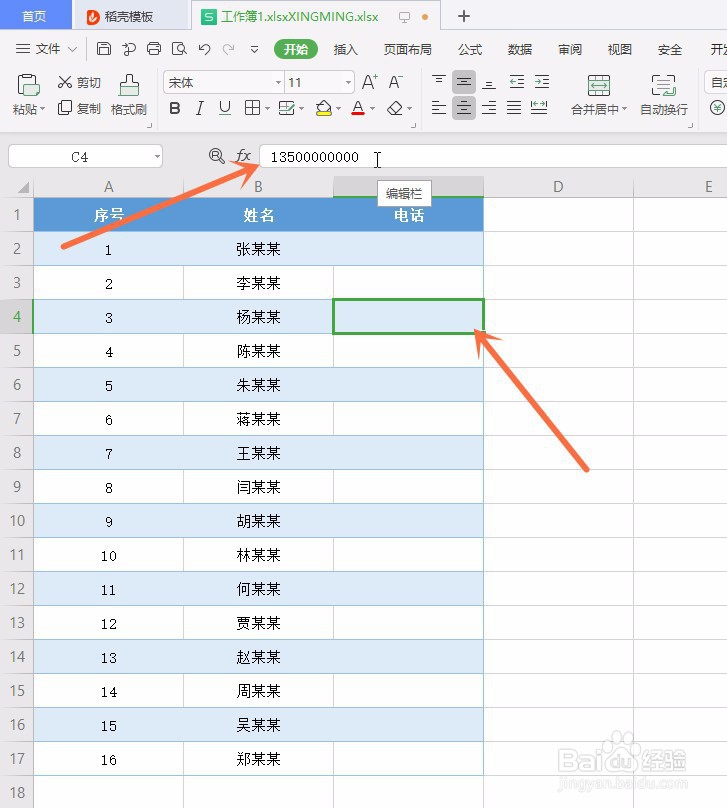Toggle Wrap Text (自动换行)
This screenshot has height=808, width=727.
pyautogui.click(x=664, y=95)
